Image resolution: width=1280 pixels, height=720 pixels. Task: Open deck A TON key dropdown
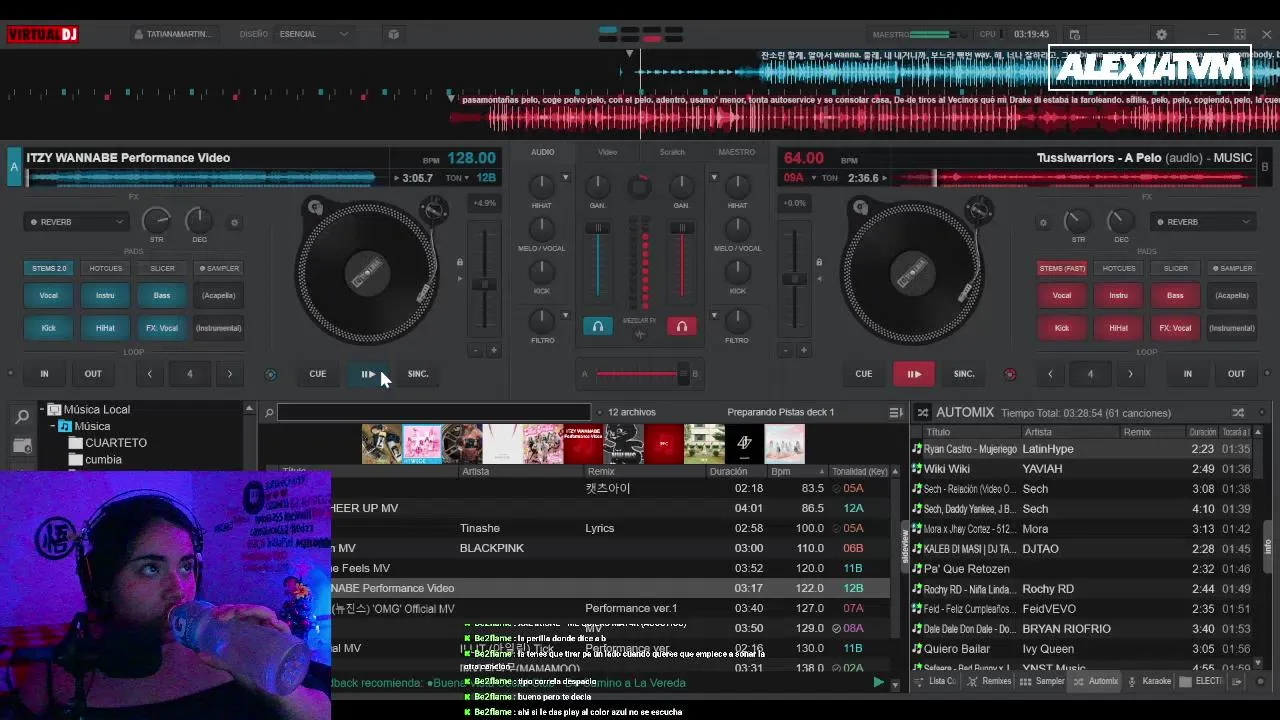[458, 178]
